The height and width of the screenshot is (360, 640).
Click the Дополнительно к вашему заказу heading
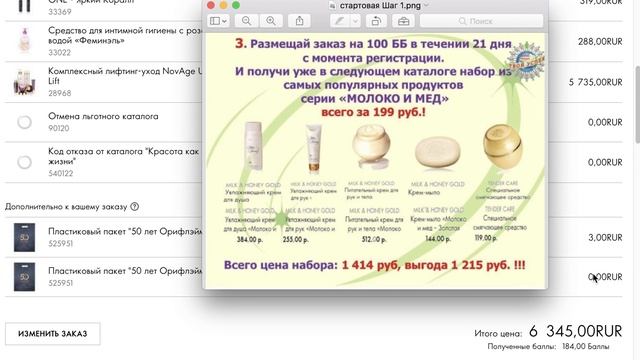[66, 207]
